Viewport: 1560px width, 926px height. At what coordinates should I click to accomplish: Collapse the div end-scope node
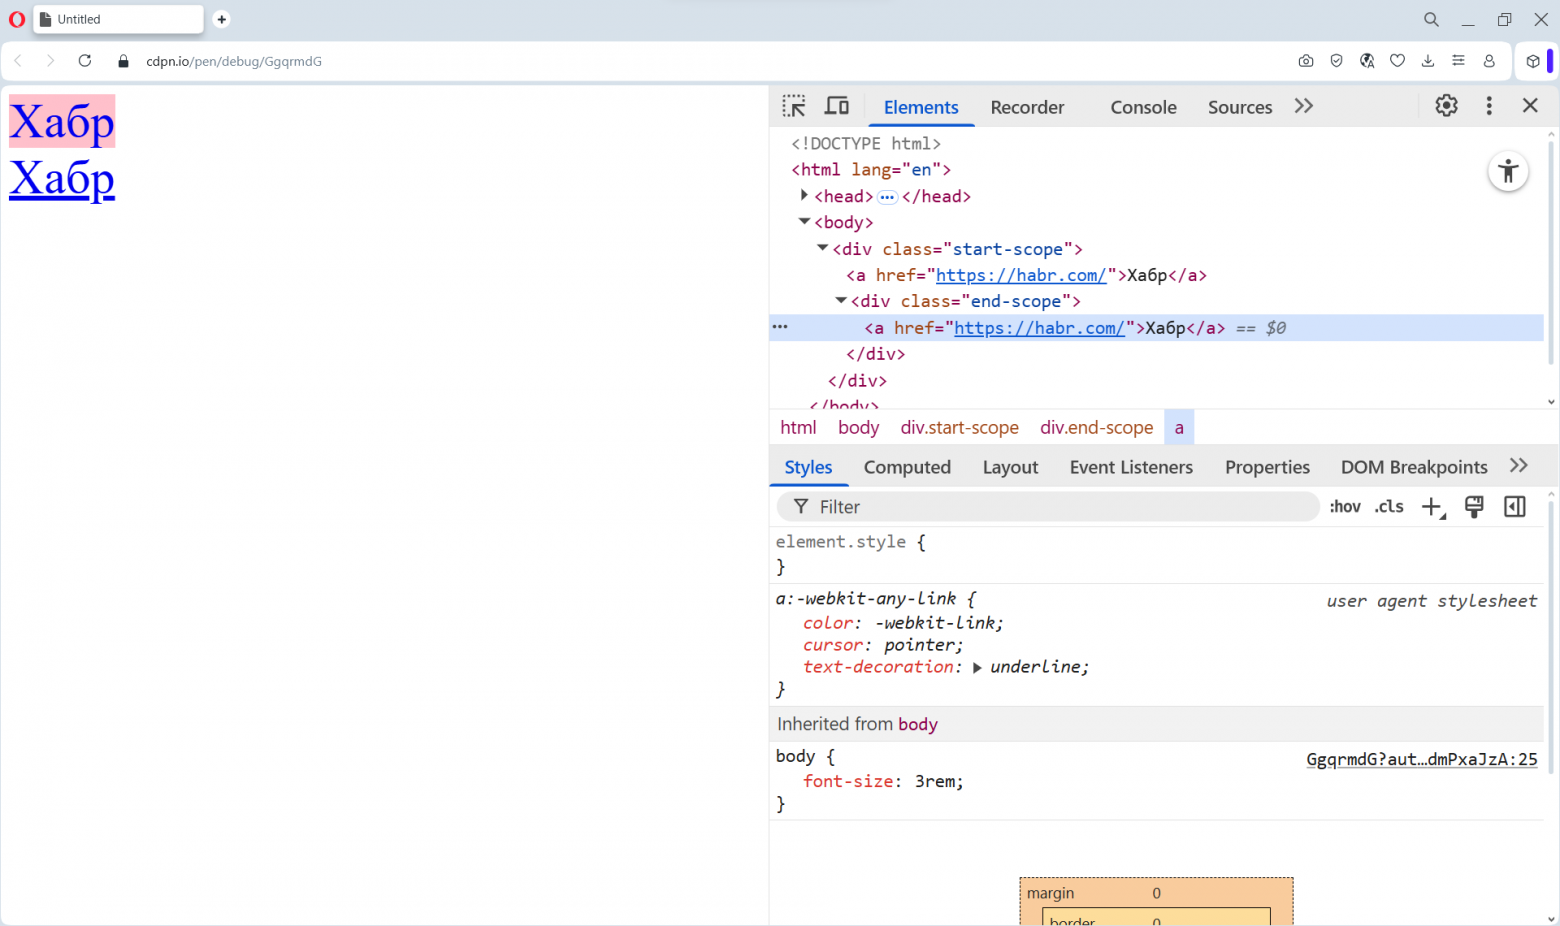pyautogui.click(x=841, y=300)
